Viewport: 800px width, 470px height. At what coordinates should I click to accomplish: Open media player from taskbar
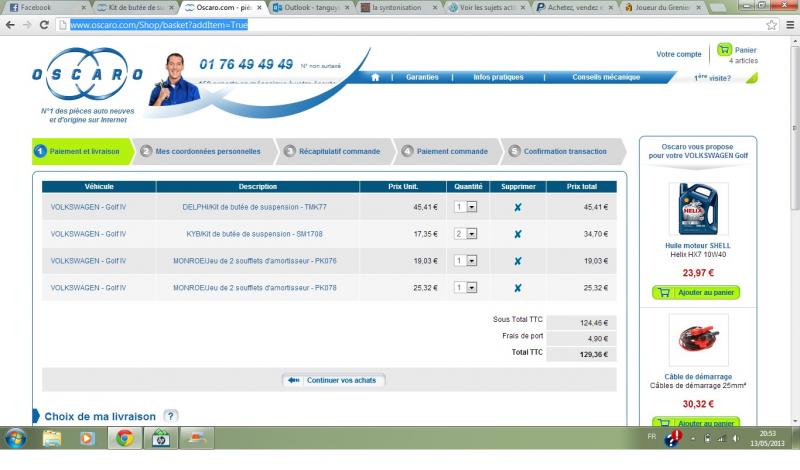coord(87,438)
